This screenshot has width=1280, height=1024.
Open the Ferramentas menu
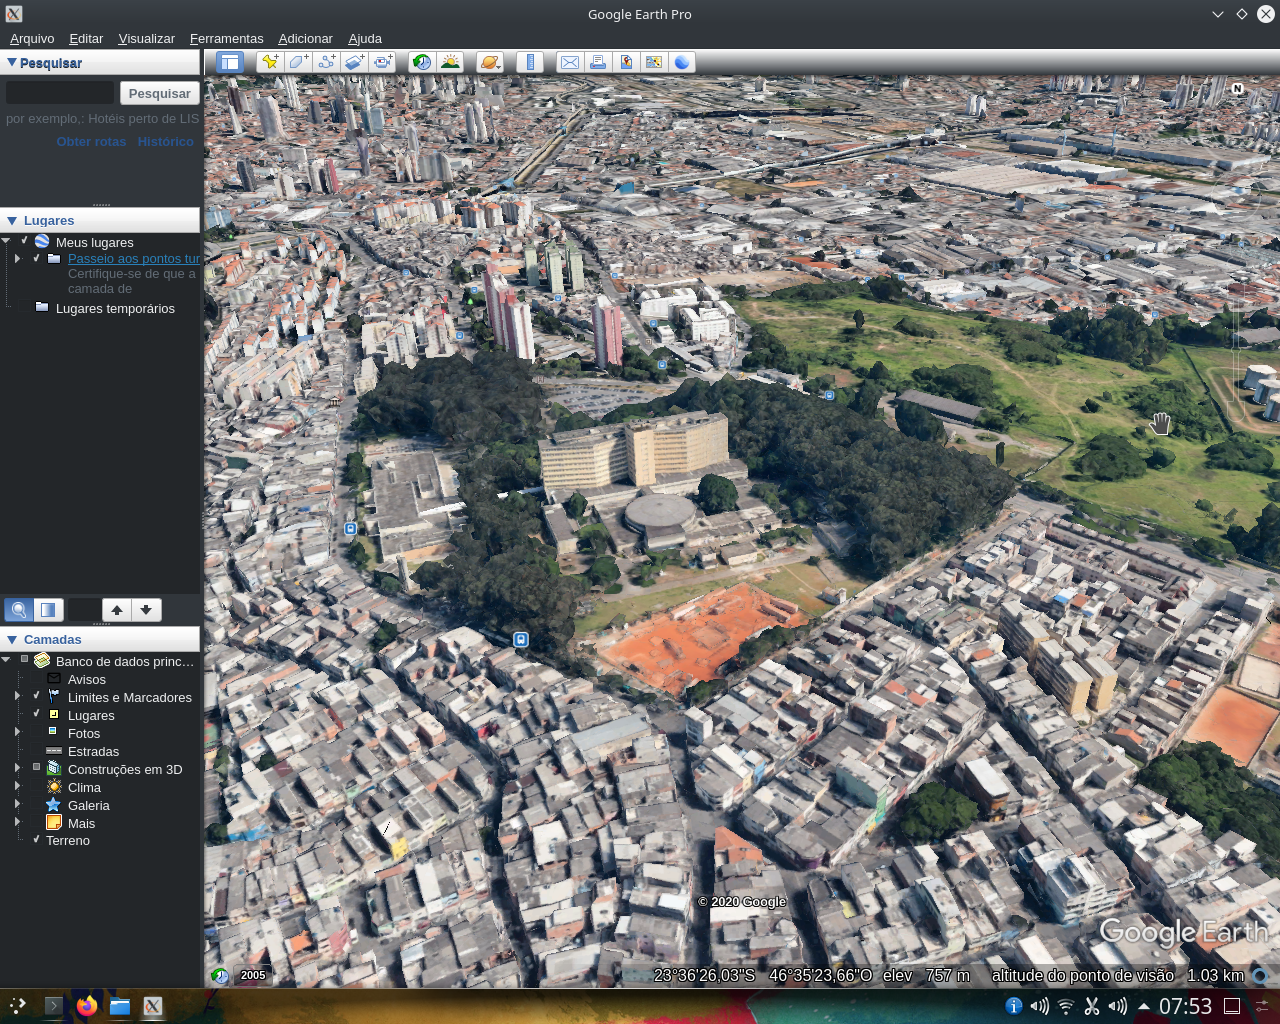point(226,38)
